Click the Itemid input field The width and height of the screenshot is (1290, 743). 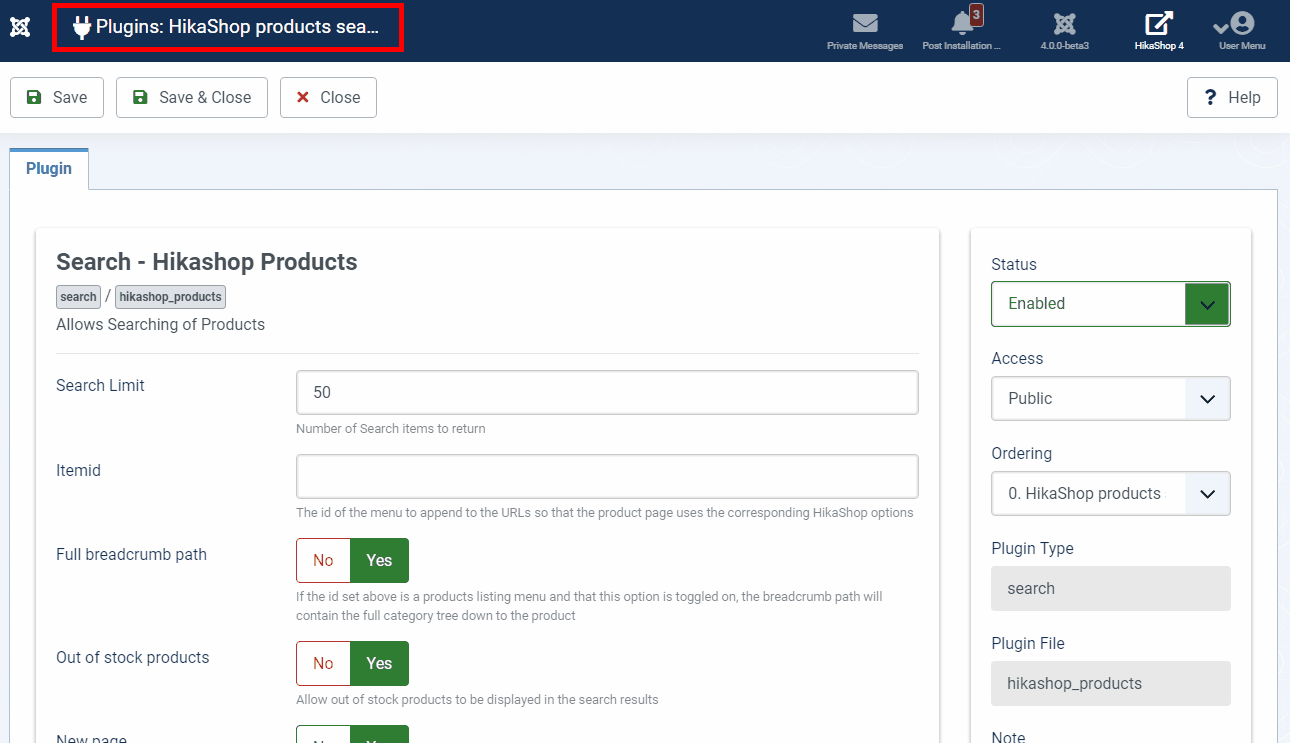[x=607, y=476]
